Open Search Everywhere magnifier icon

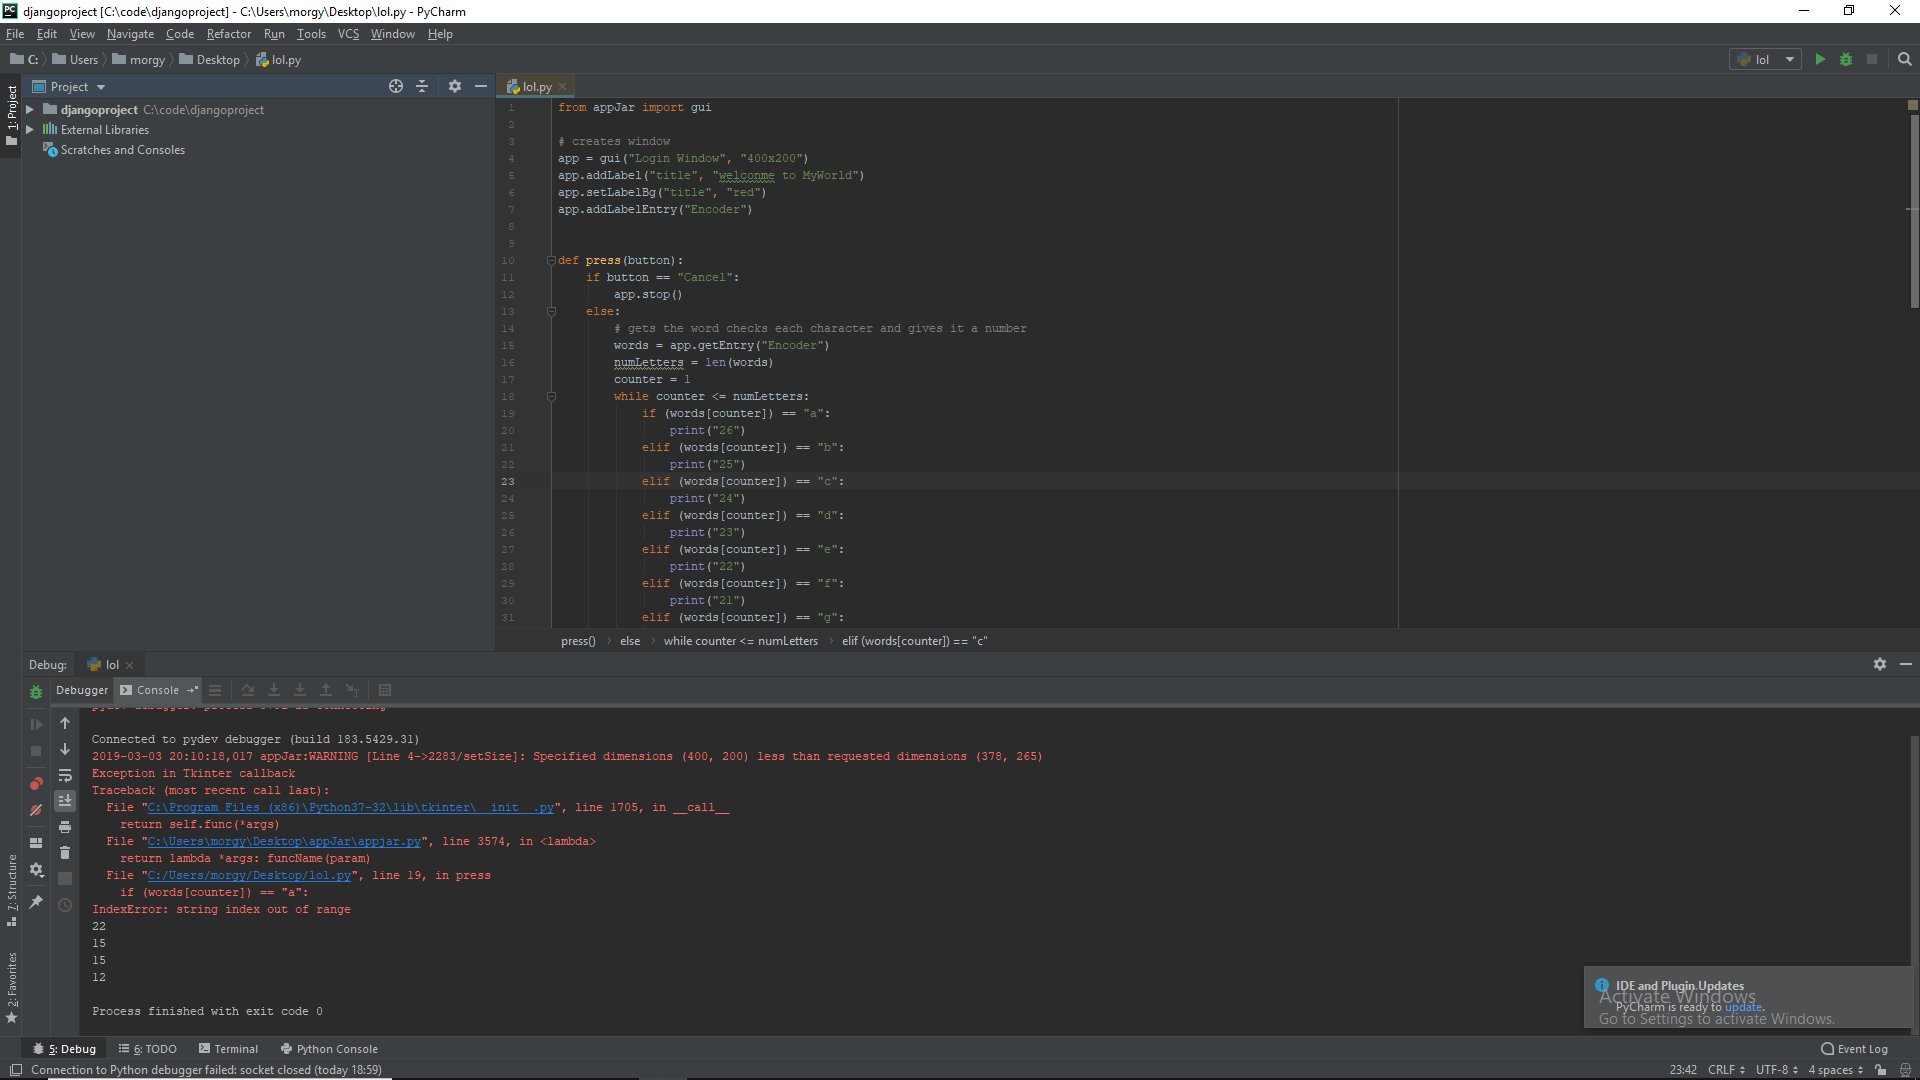point(1905,60)
